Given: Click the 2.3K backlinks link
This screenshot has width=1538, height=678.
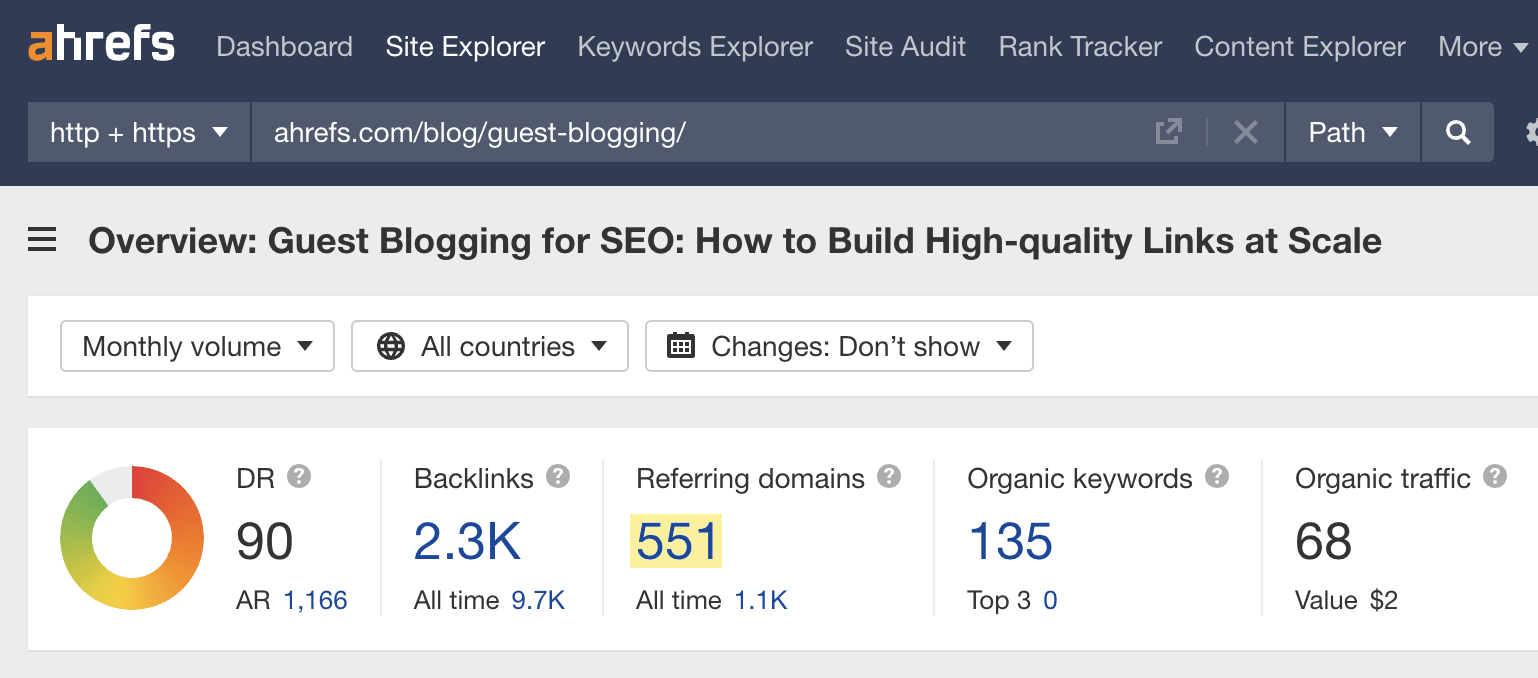Looking at the screenshot, I should (468, 541).
